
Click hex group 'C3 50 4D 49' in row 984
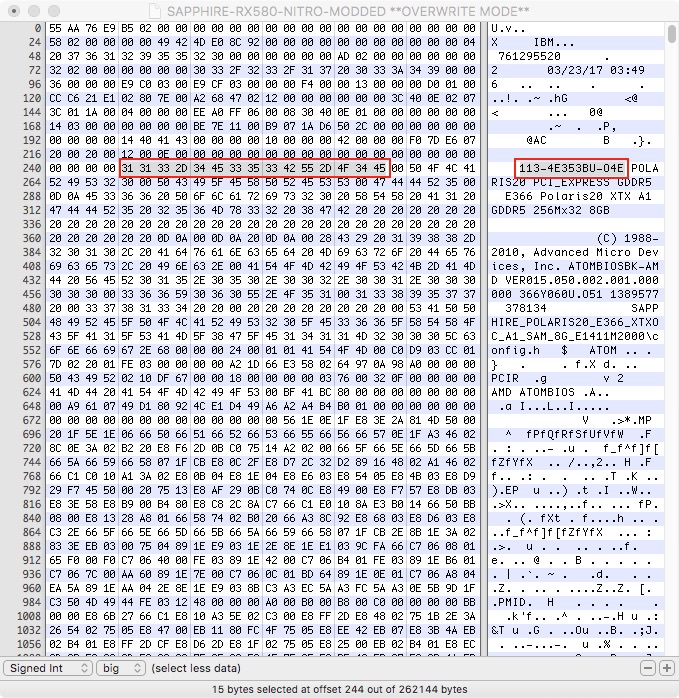coord(82,602)
